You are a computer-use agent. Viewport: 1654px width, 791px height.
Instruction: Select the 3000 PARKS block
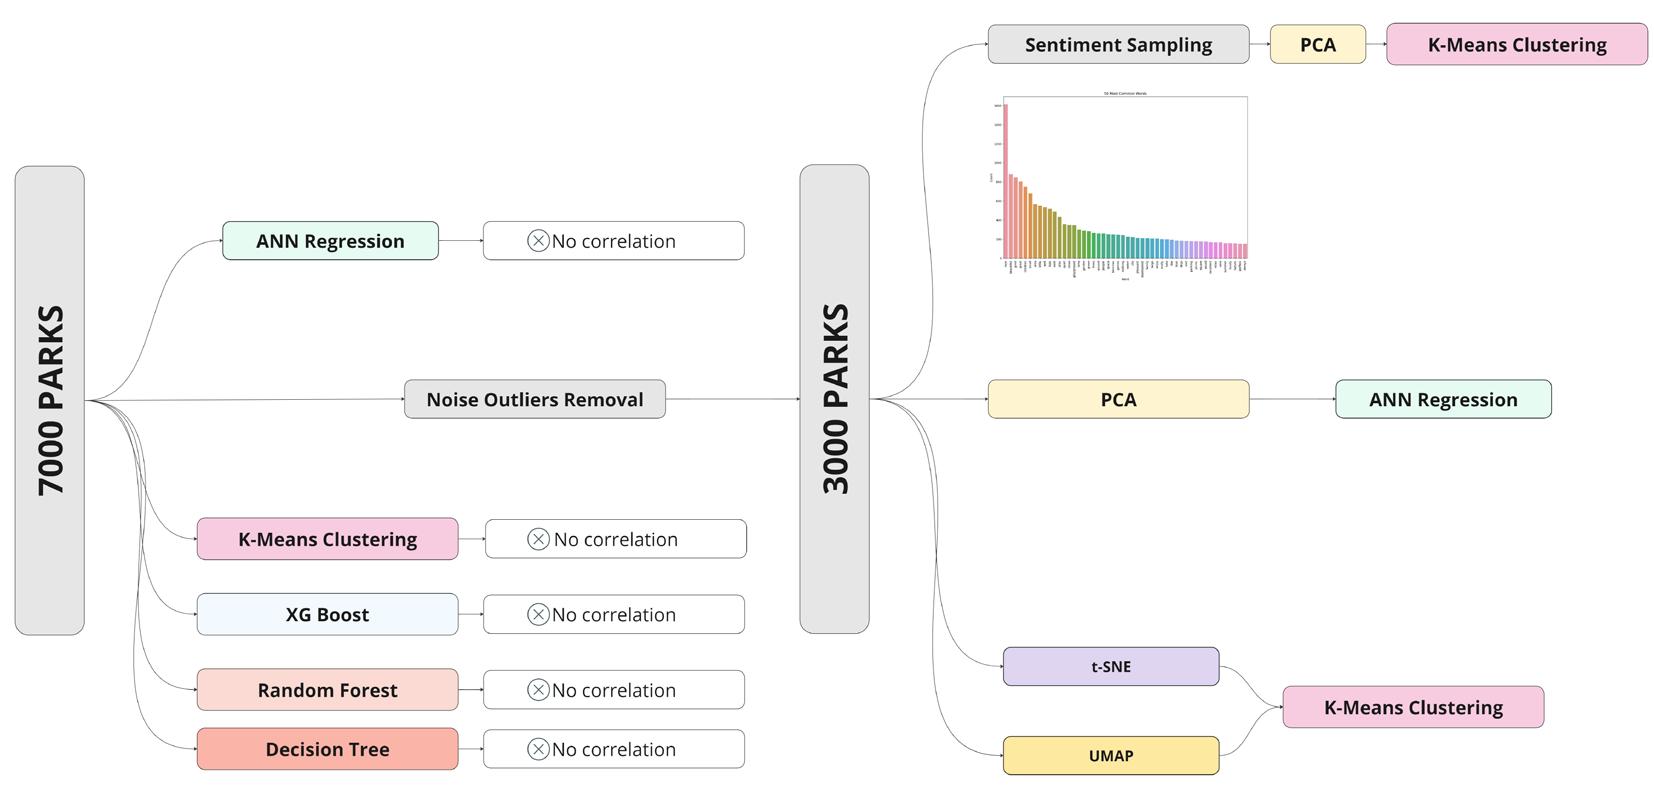834,399
